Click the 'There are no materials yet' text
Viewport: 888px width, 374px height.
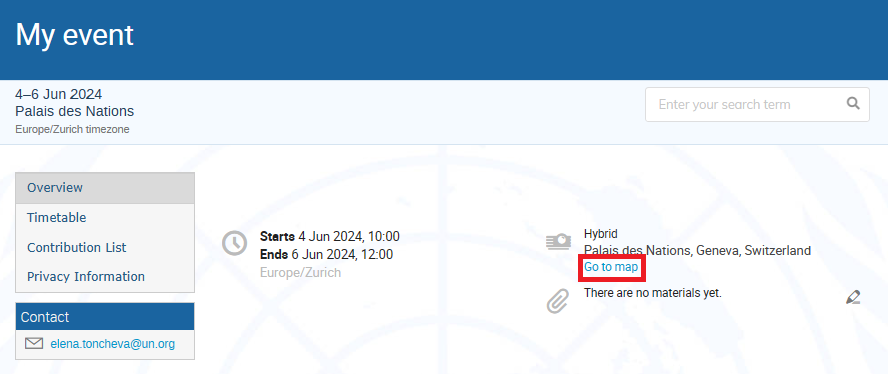coord(653,294)
